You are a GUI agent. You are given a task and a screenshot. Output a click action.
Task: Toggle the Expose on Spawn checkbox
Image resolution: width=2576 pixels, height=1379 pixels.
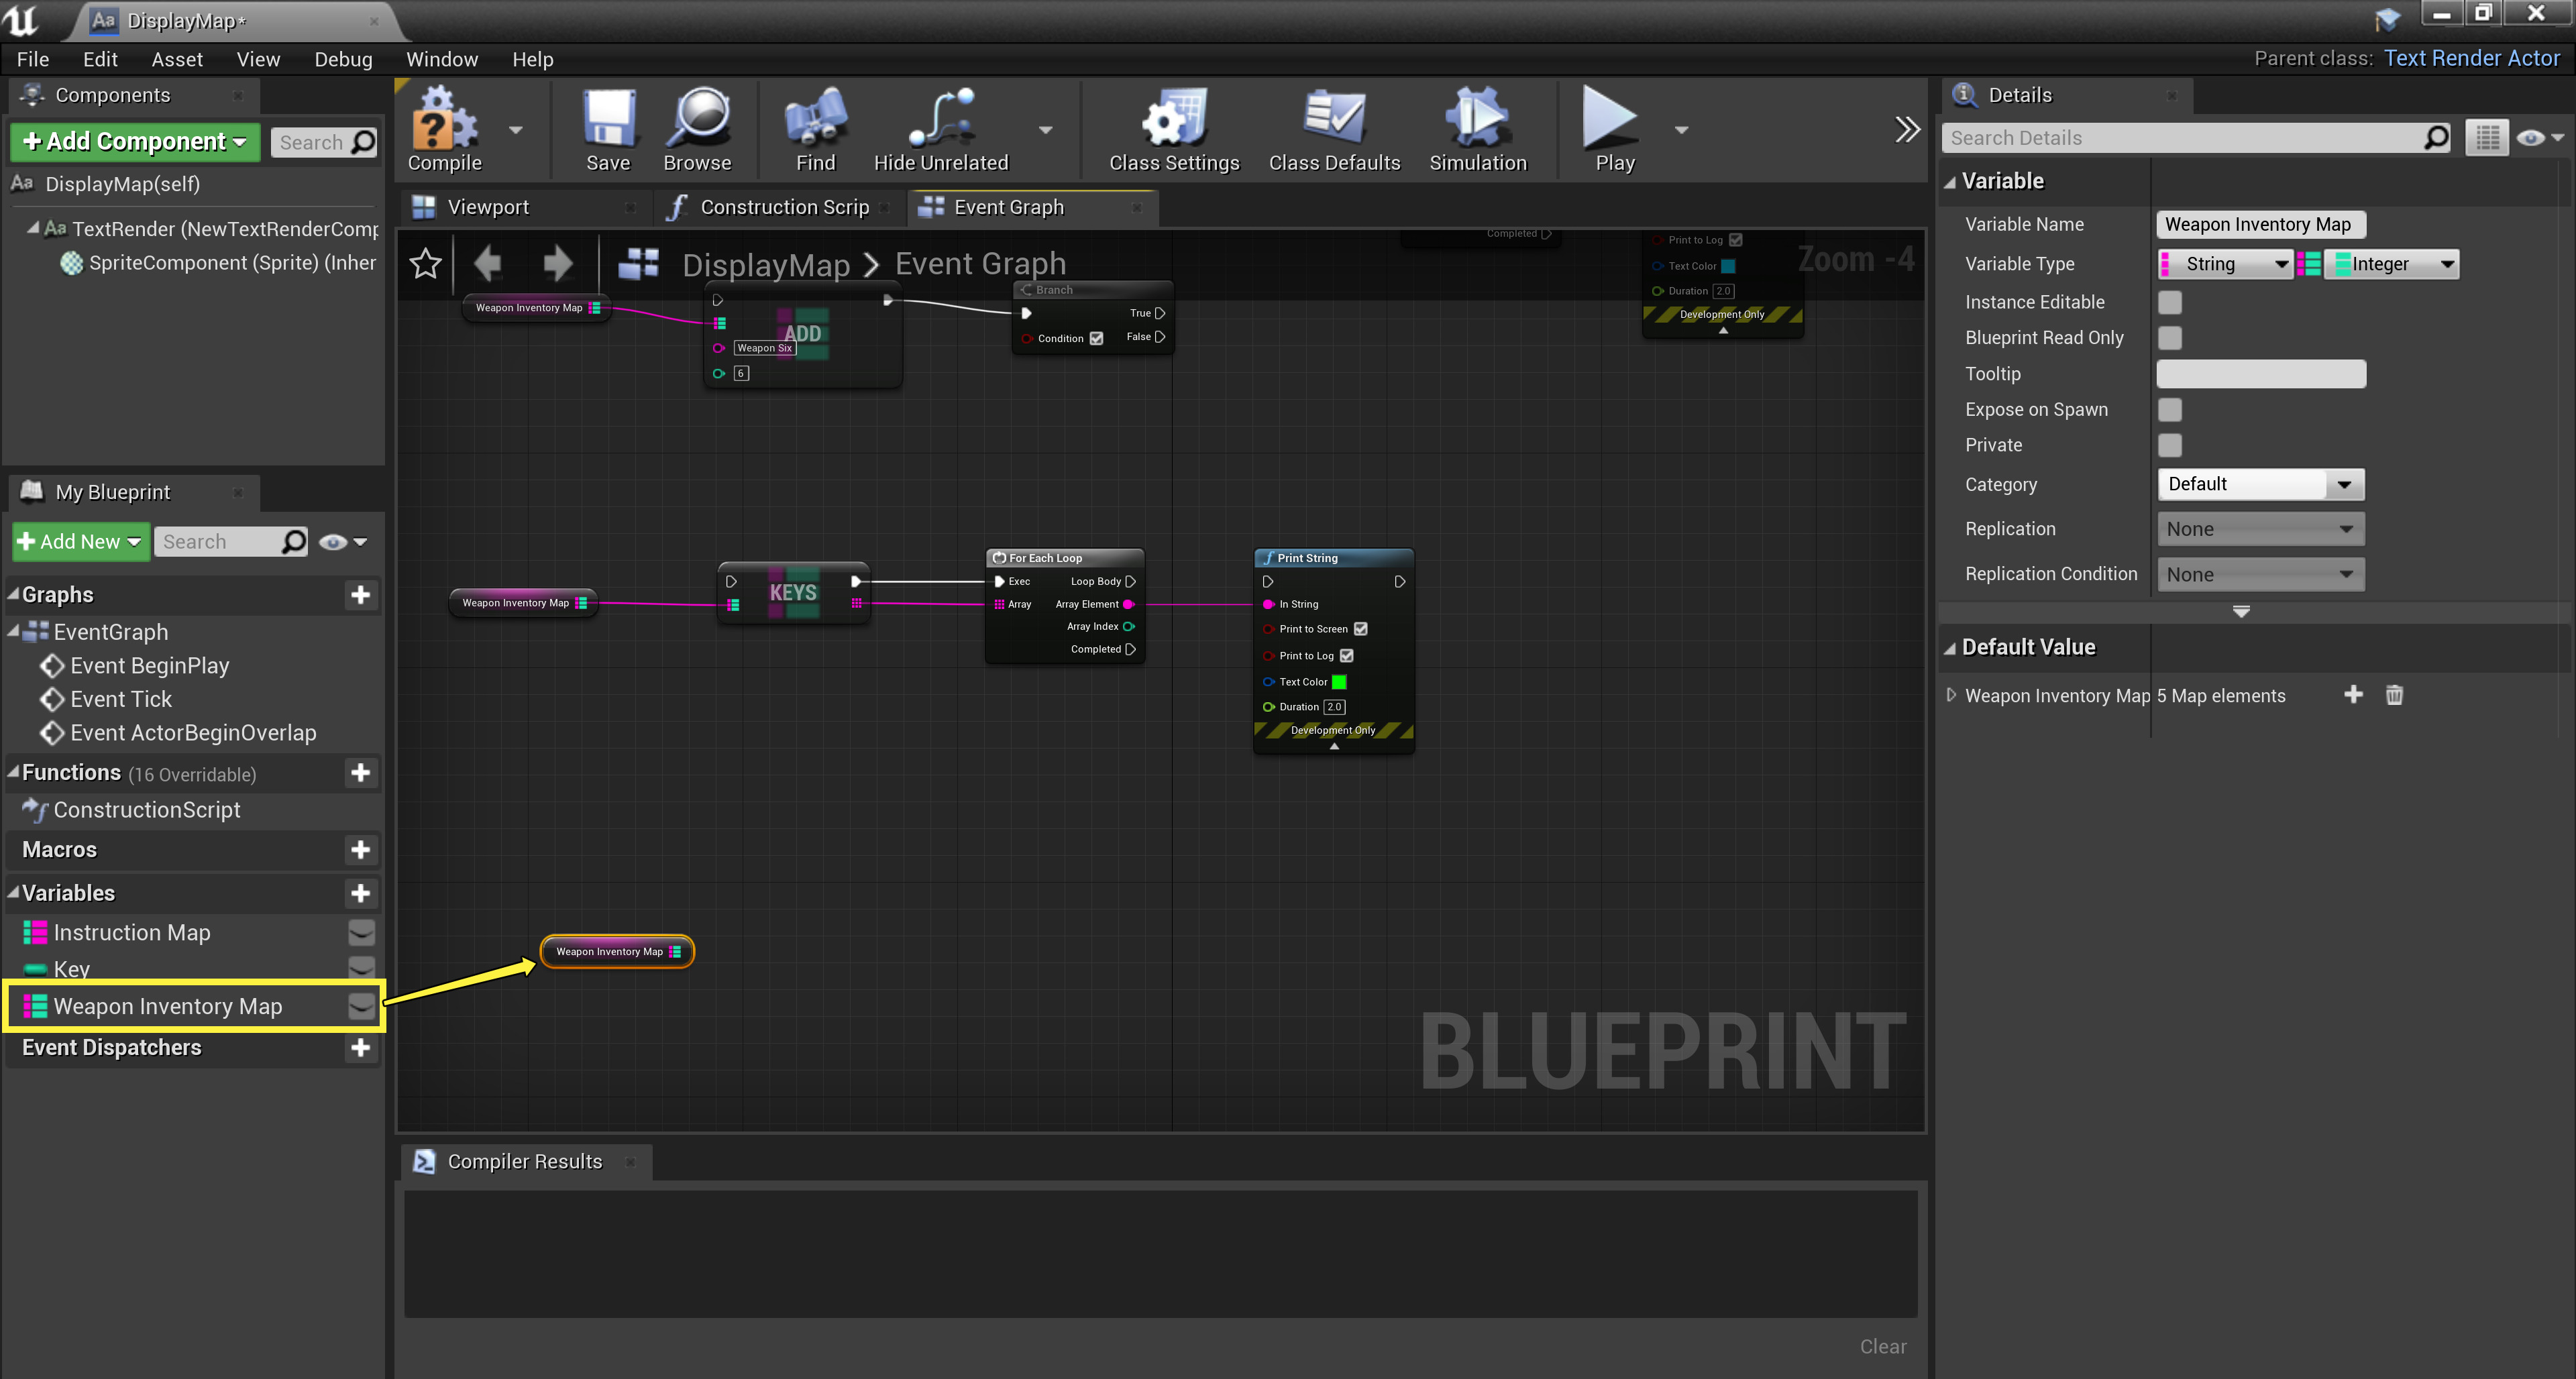[x=2170, y=410]
